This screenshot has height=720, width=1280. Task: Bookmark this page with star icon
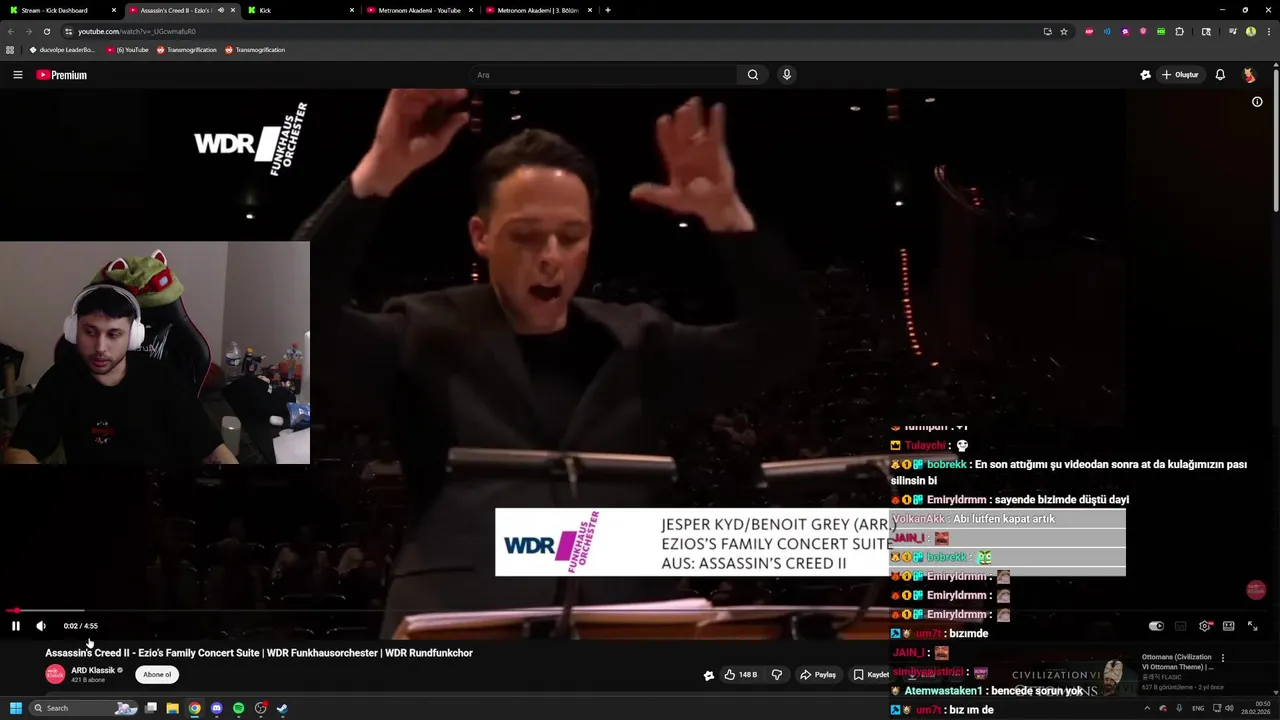point(1064,31)
